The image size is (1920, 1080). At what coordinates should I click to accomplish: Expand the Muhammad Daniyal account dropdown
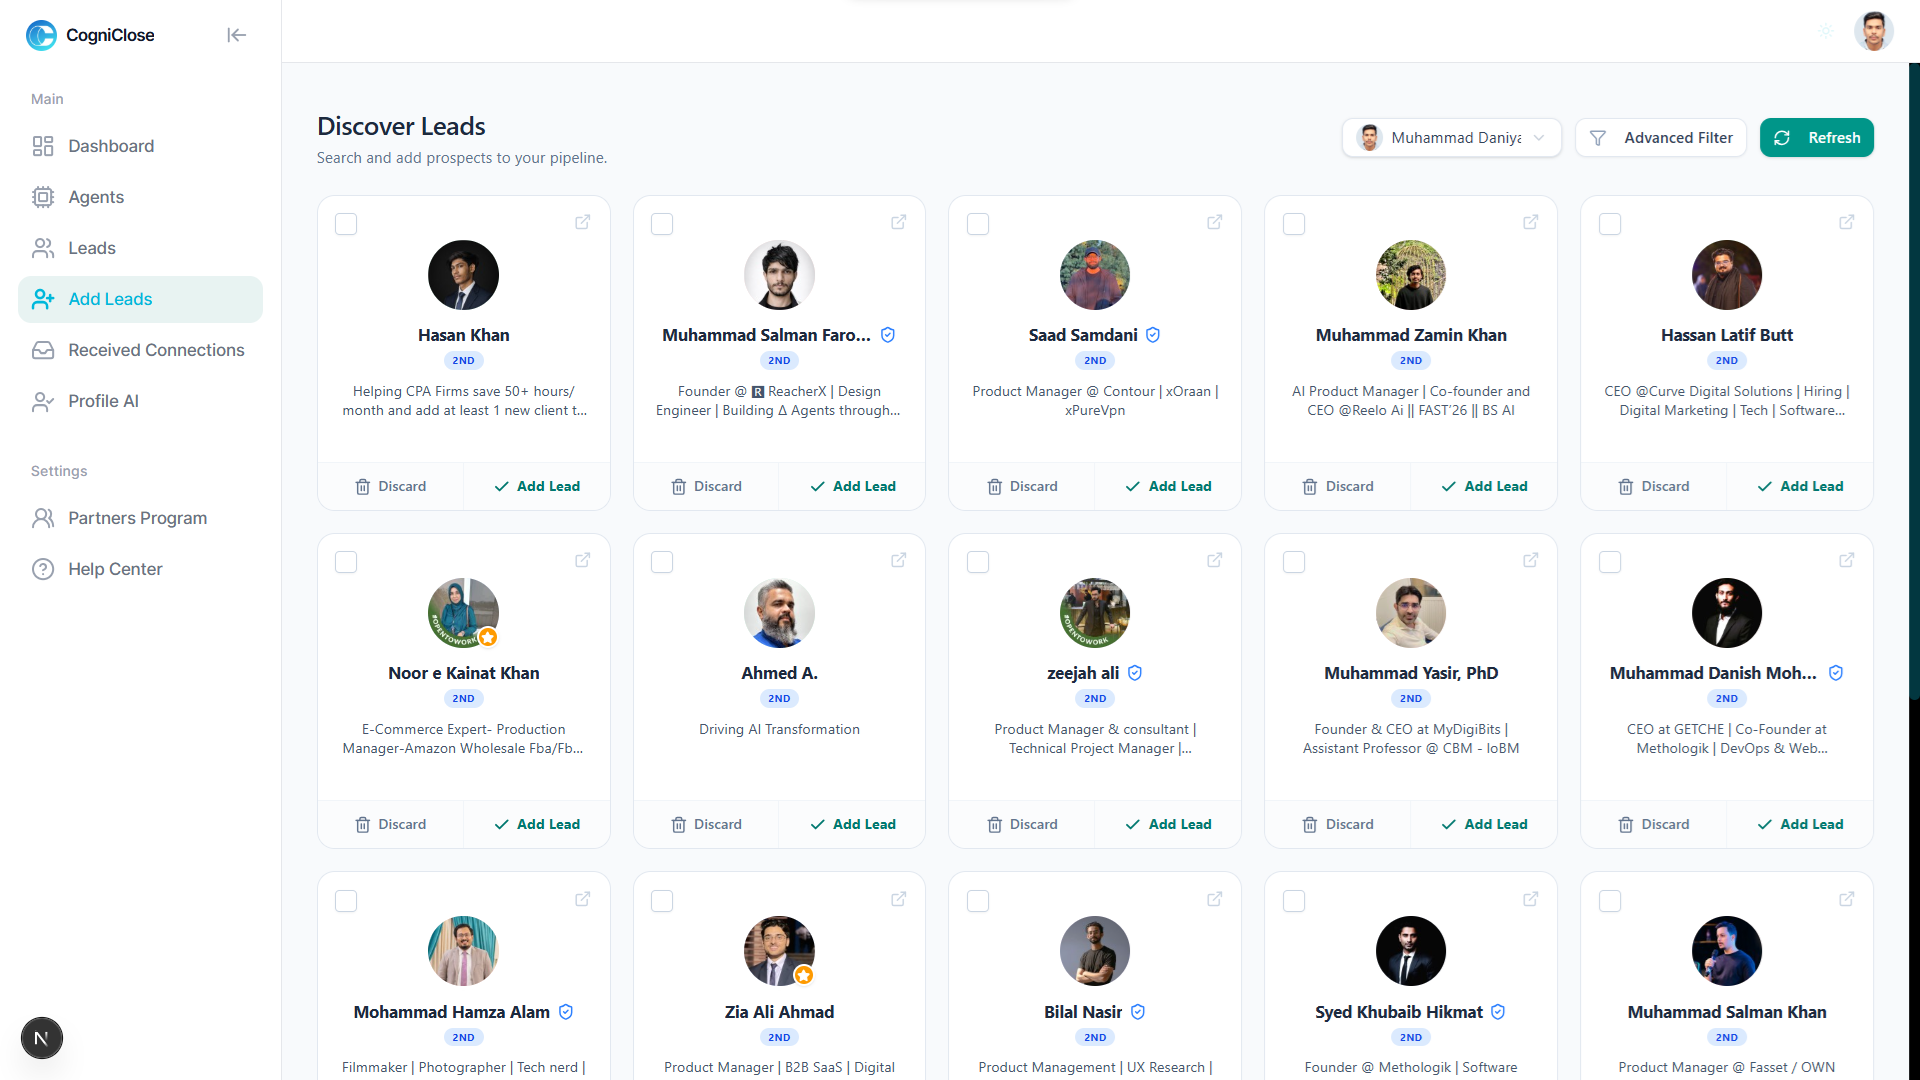click(x=1451, y=138)
